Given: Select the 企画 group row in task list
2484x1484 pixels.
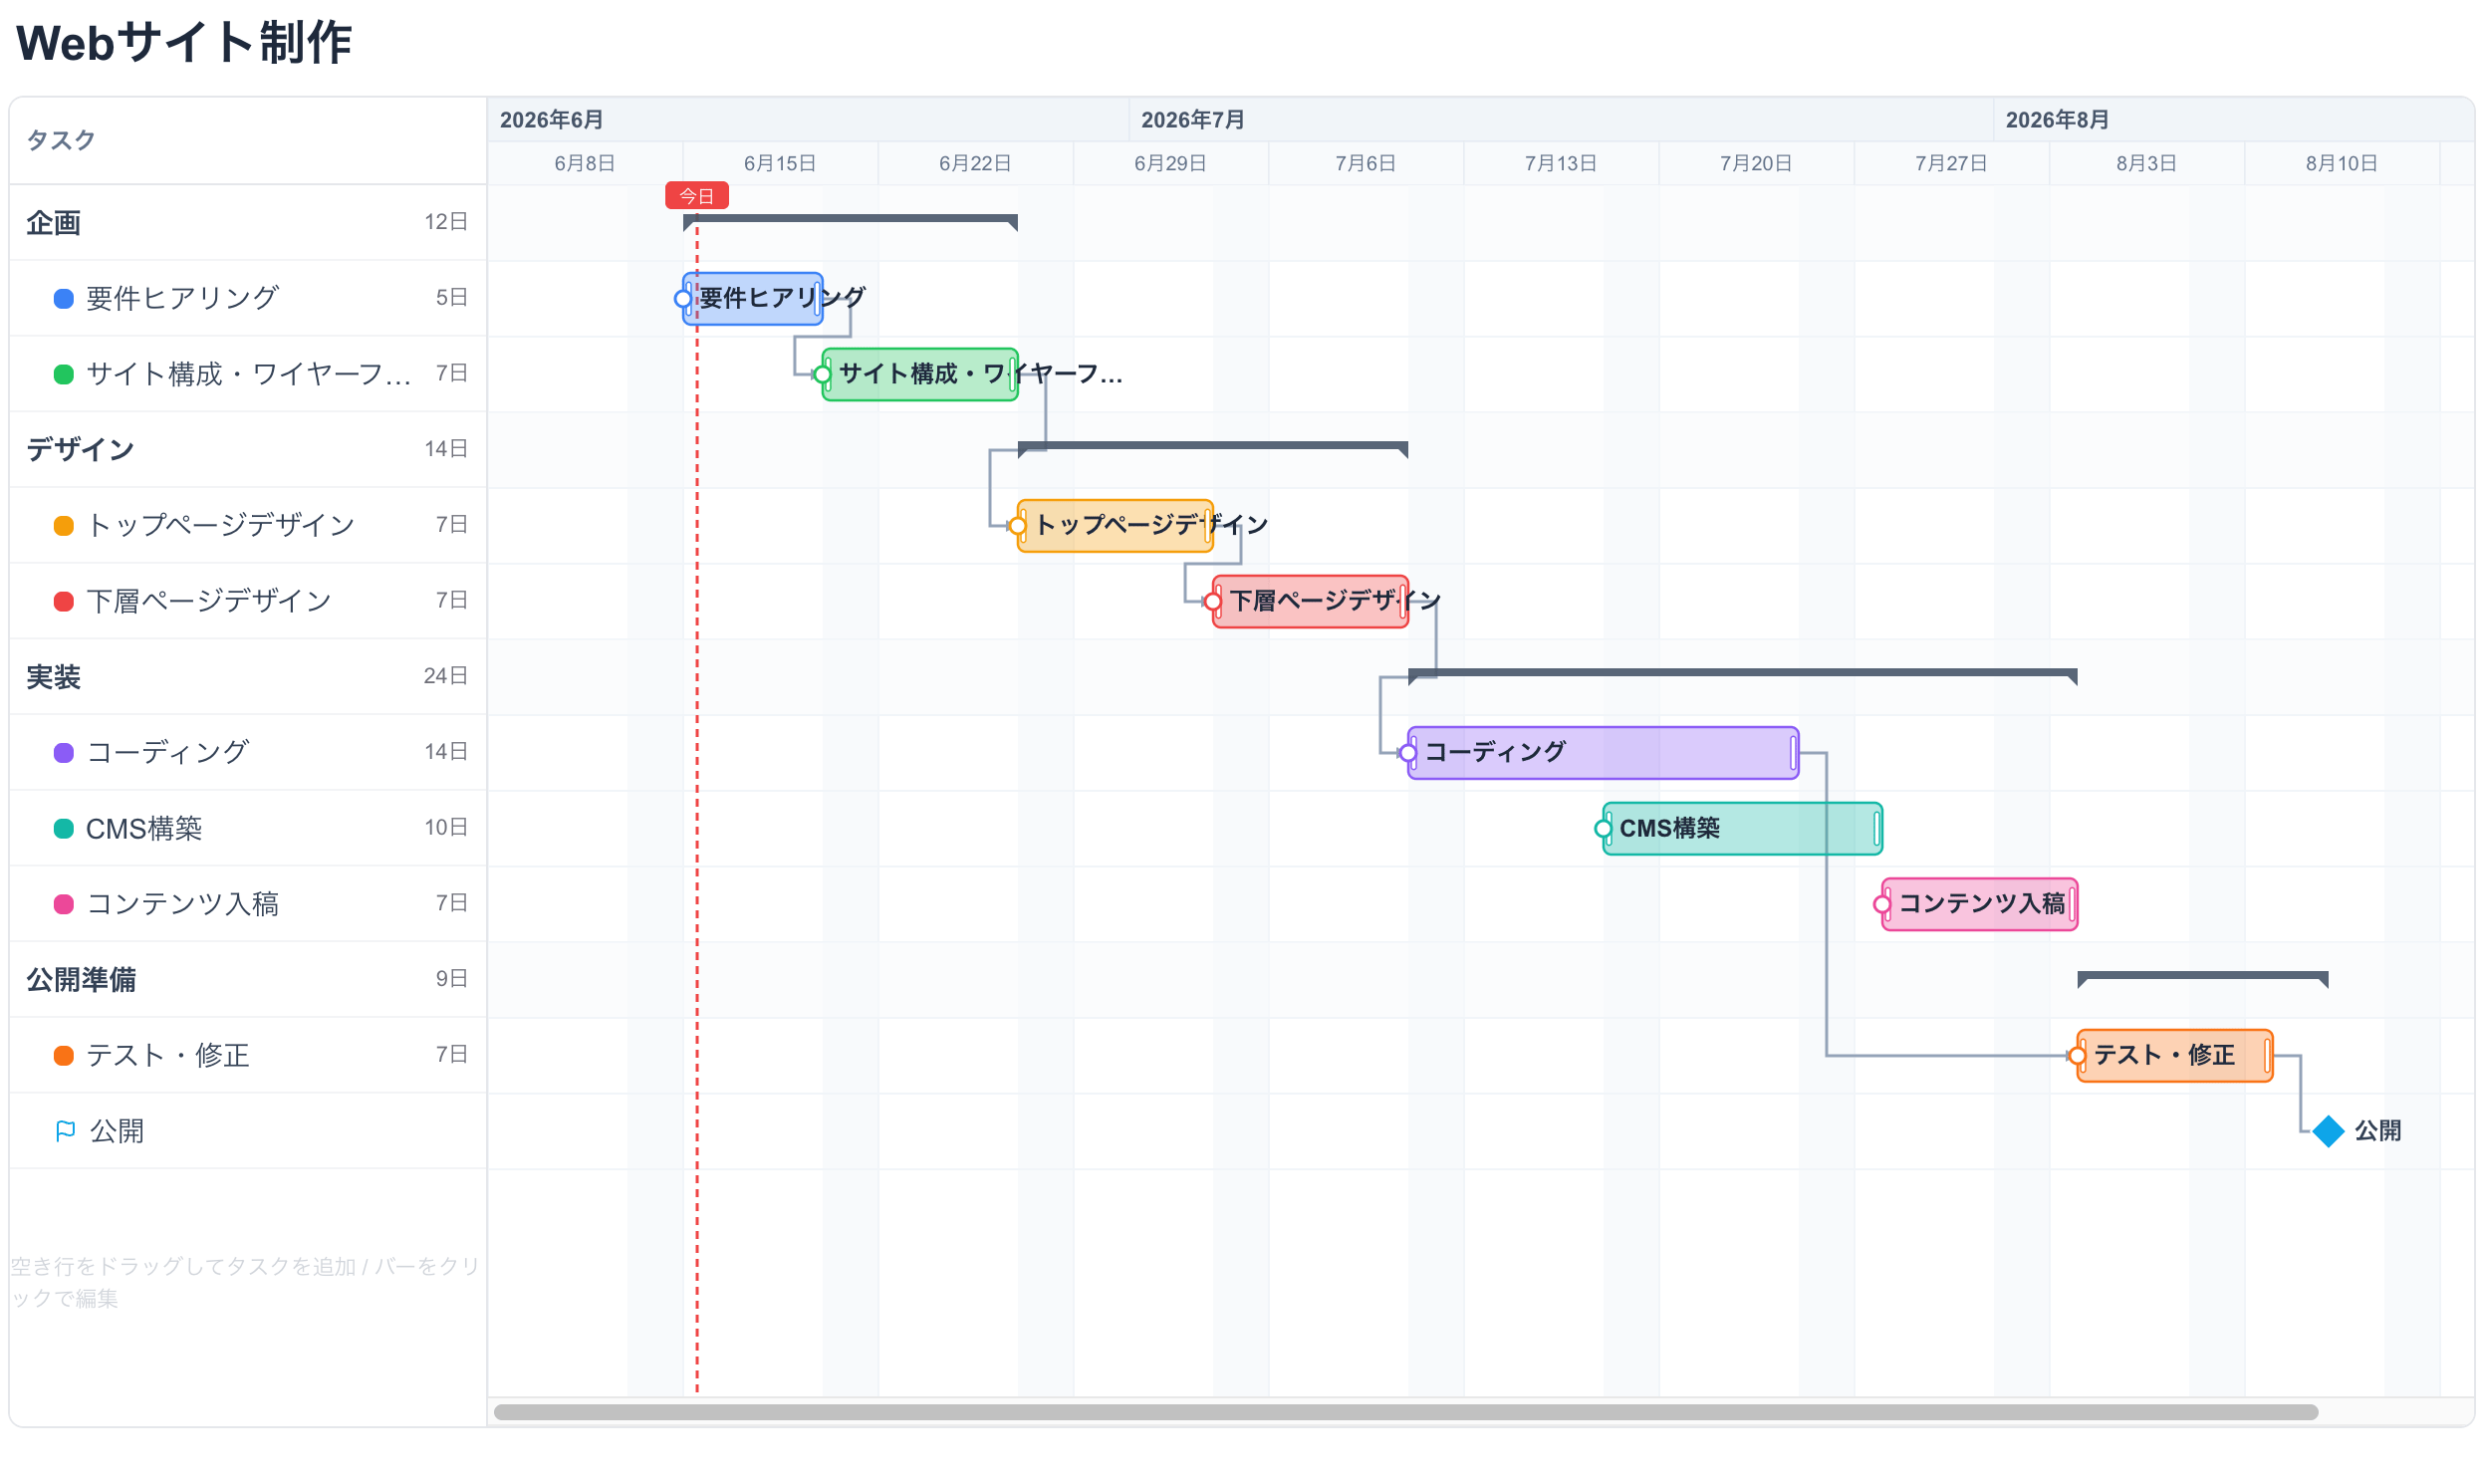Looking at the screenshot, I should 248,222.
